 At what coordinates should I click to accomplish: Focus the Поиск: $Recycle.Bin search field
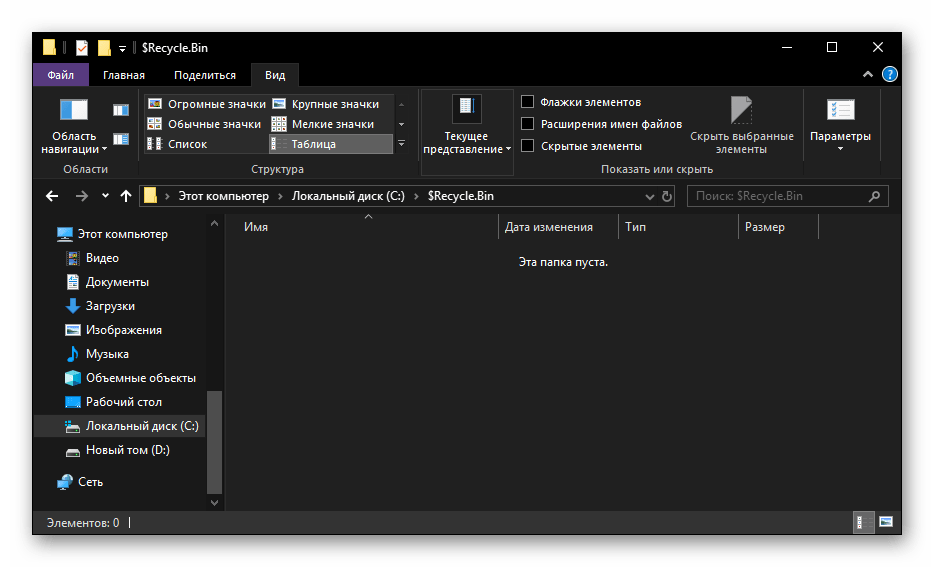coord(787,196)
